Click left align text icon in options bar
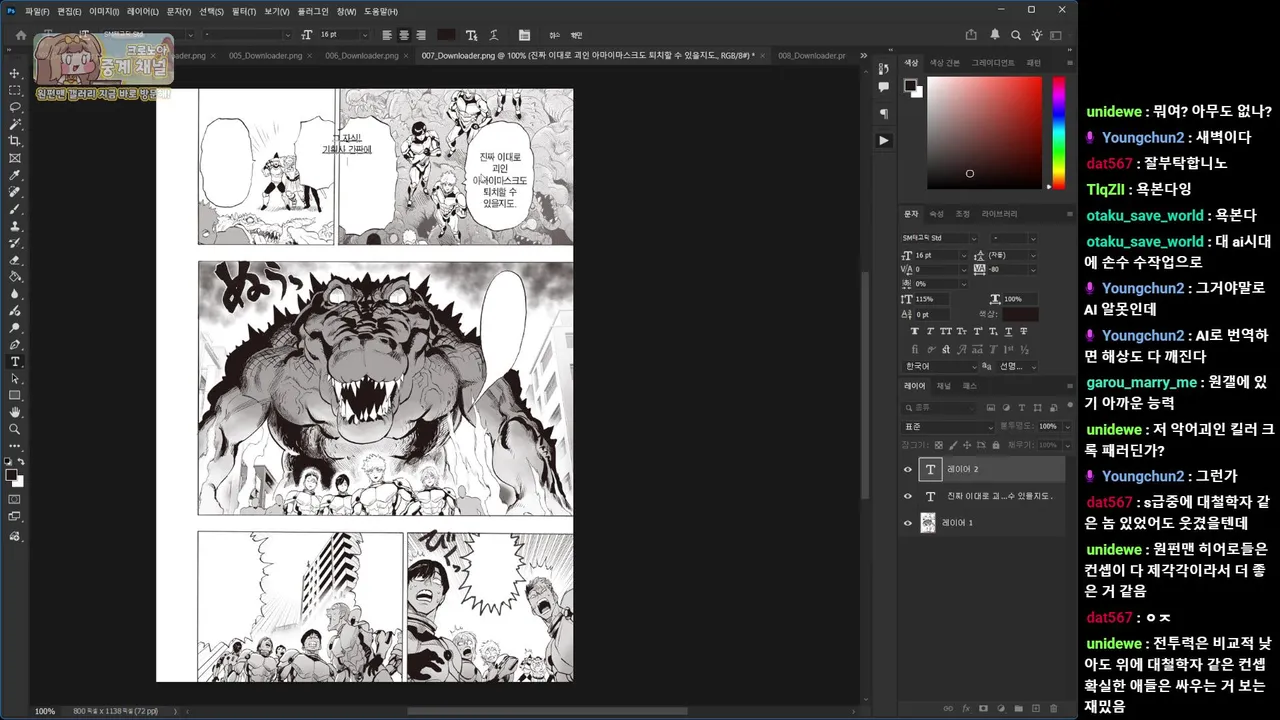This screenshot has width=1280, height=720. tap(387, 35)
